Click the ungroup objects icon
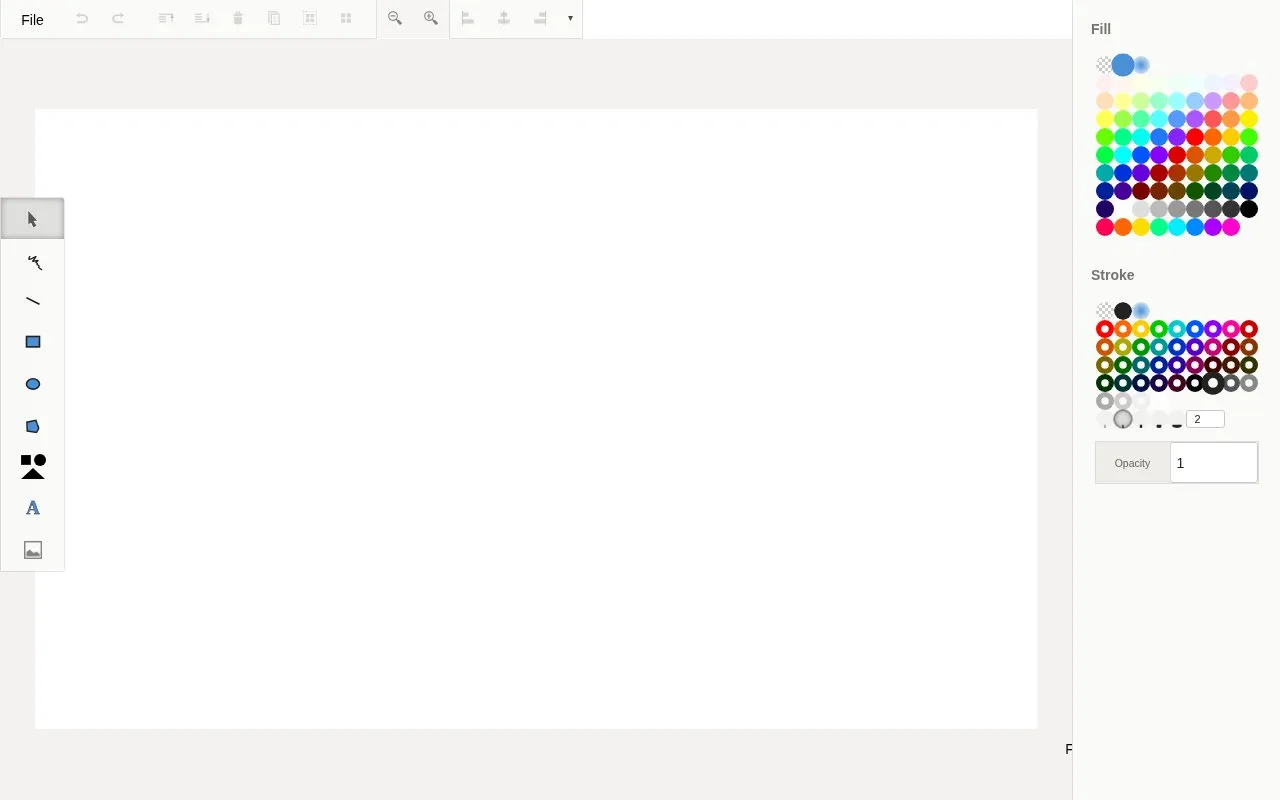Image resolution: width=1280 pixels, height=800 pixels. 346,18
